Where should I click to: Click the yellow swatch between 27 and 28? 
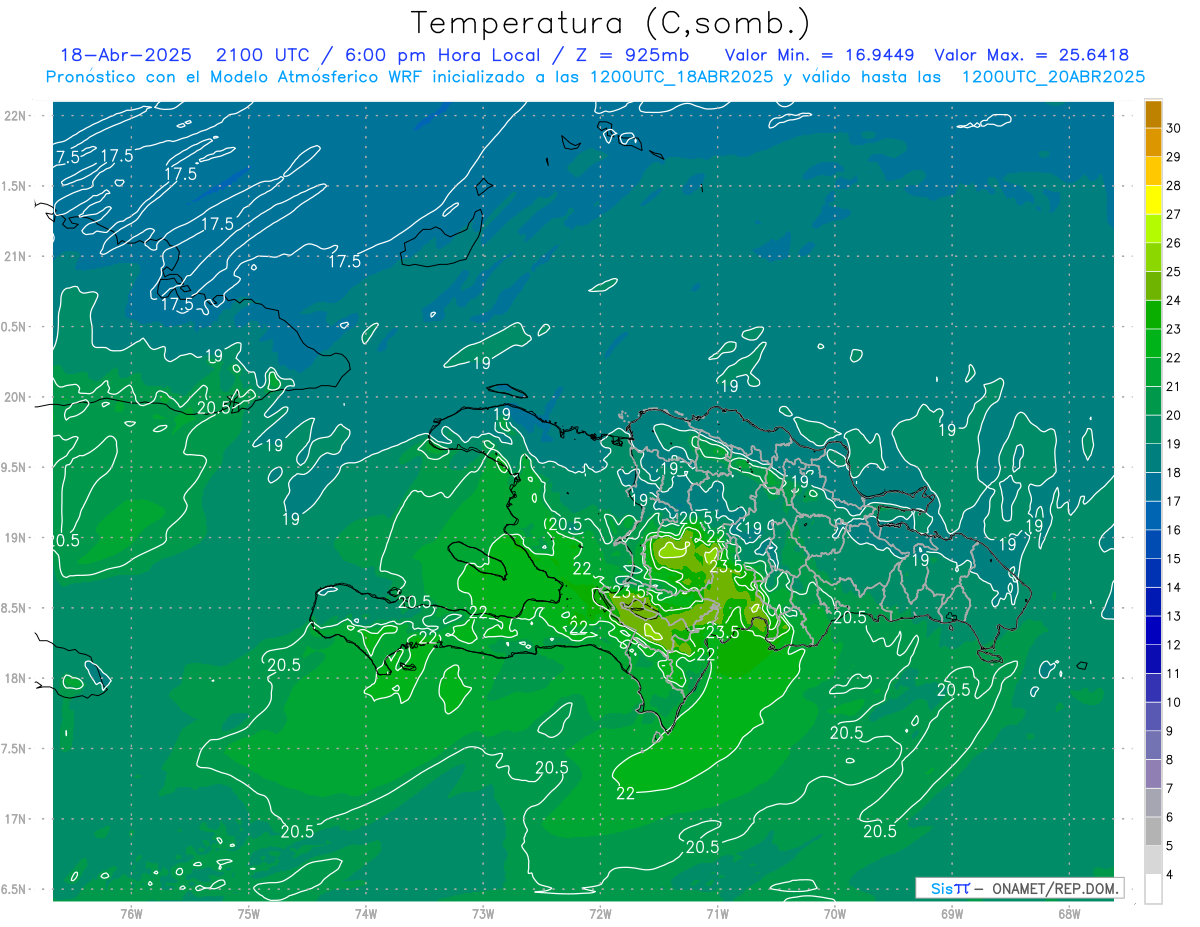click(x=1153, y=199)
